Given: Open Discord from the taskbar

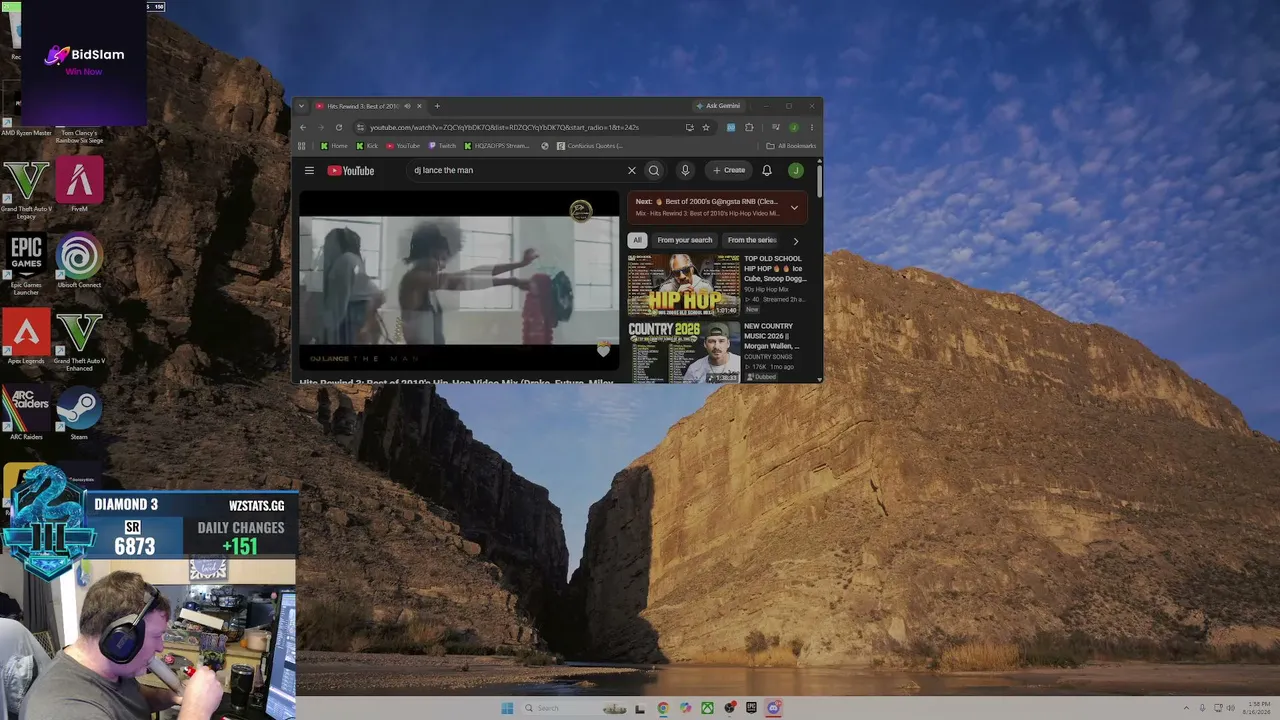Looking at the screenshot, I should click(773, 708).
